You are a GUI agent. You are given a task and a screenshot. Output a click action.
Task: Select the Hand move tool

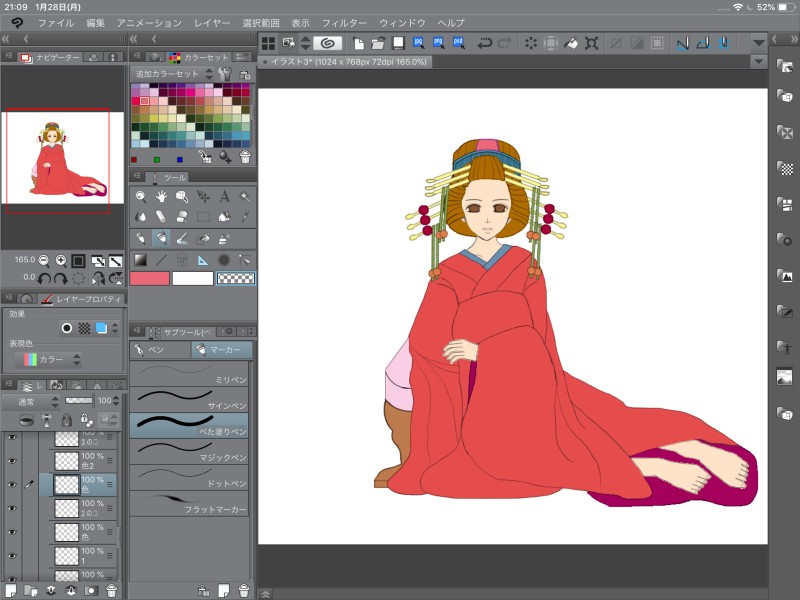coord(161,197)
